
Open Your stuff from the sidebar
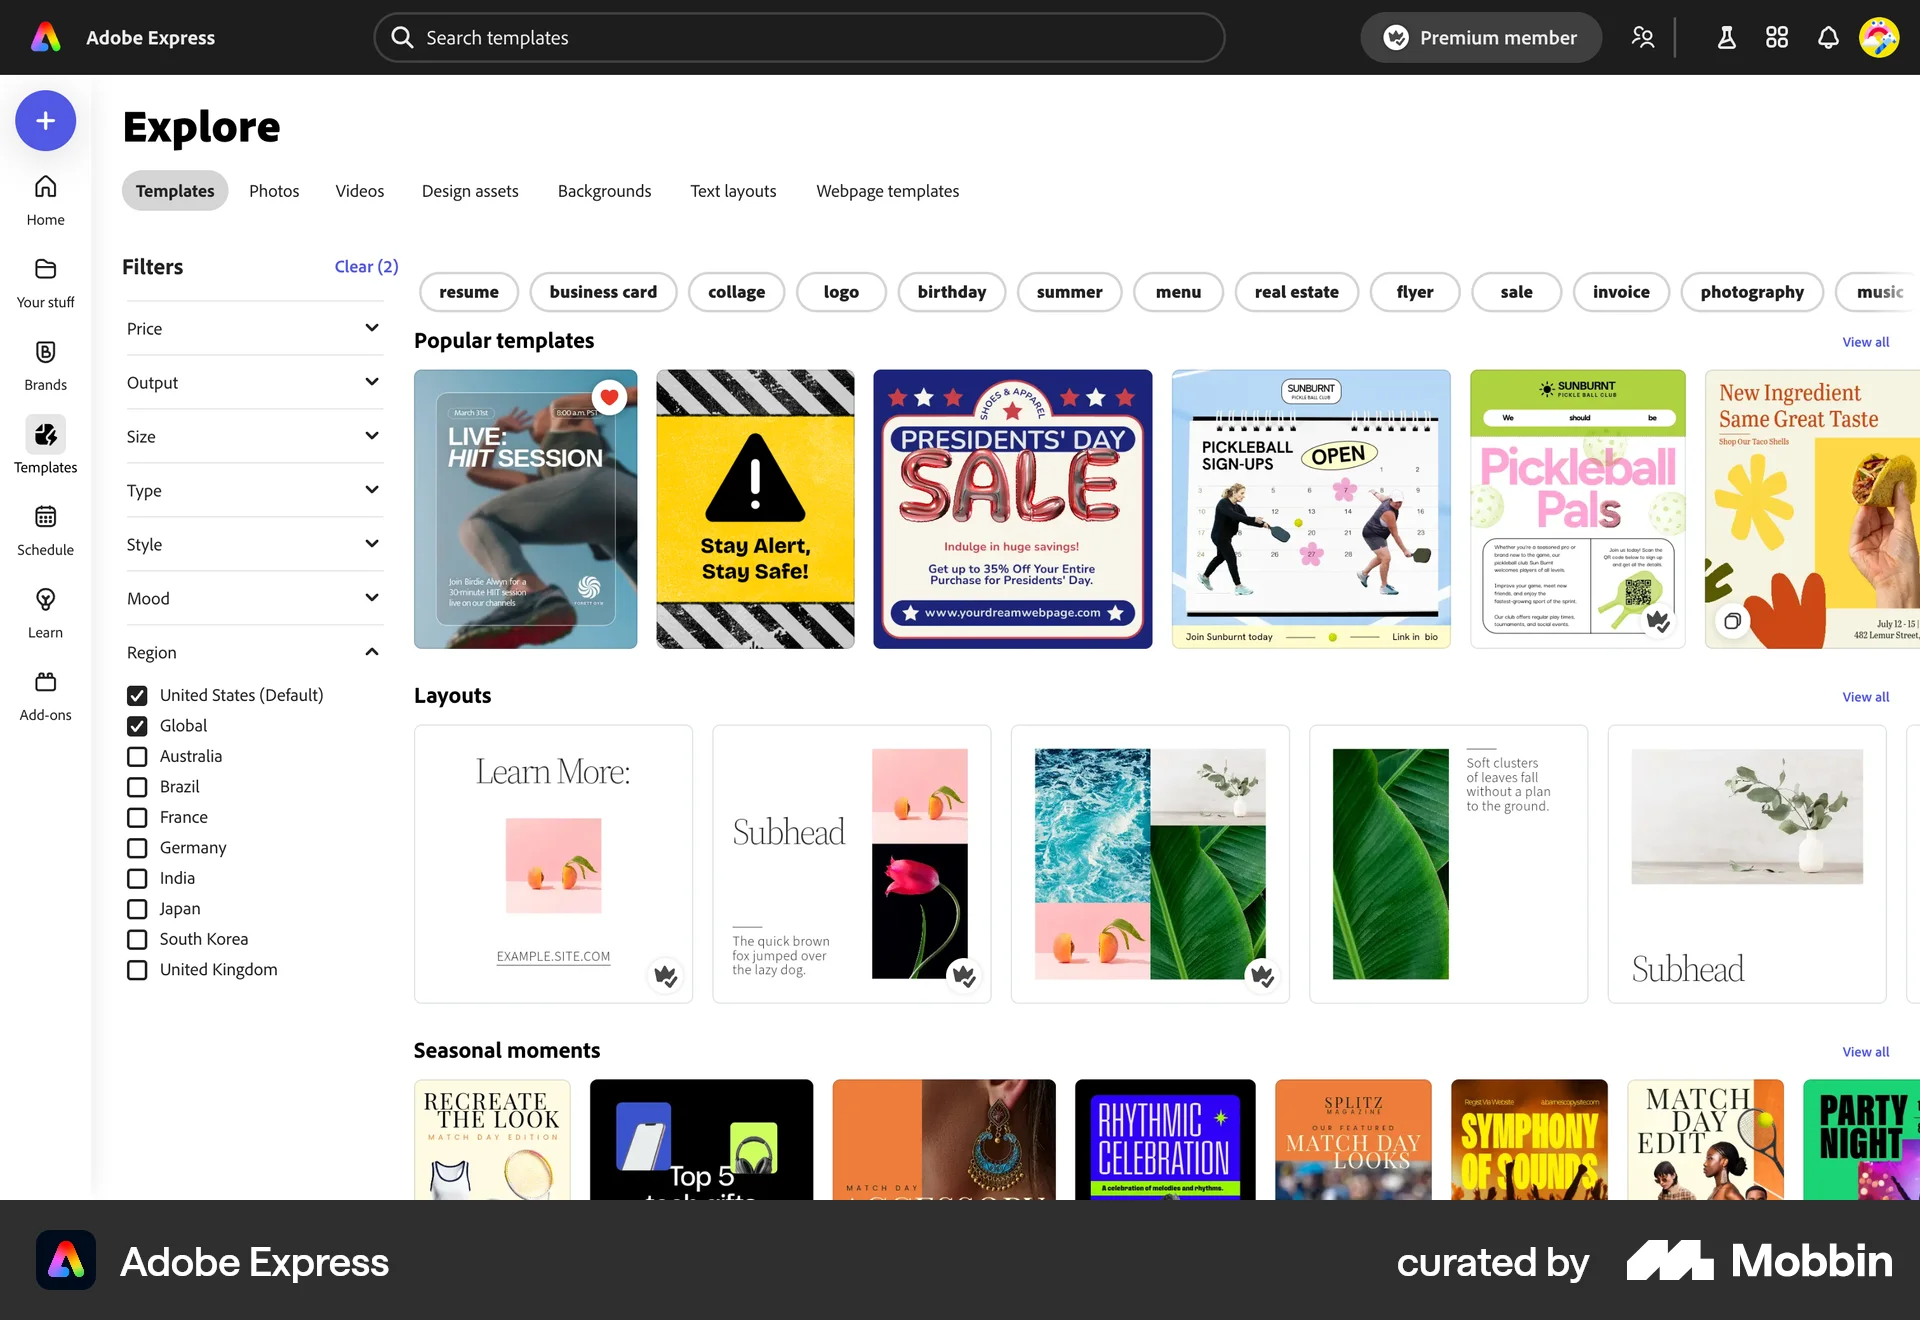click(45, 283)
